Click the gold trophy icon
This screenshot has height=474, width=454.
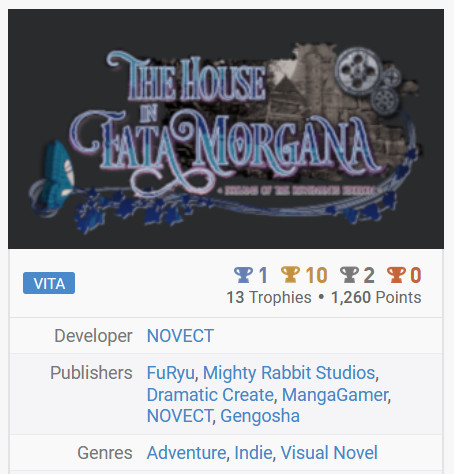pos(290,275)
